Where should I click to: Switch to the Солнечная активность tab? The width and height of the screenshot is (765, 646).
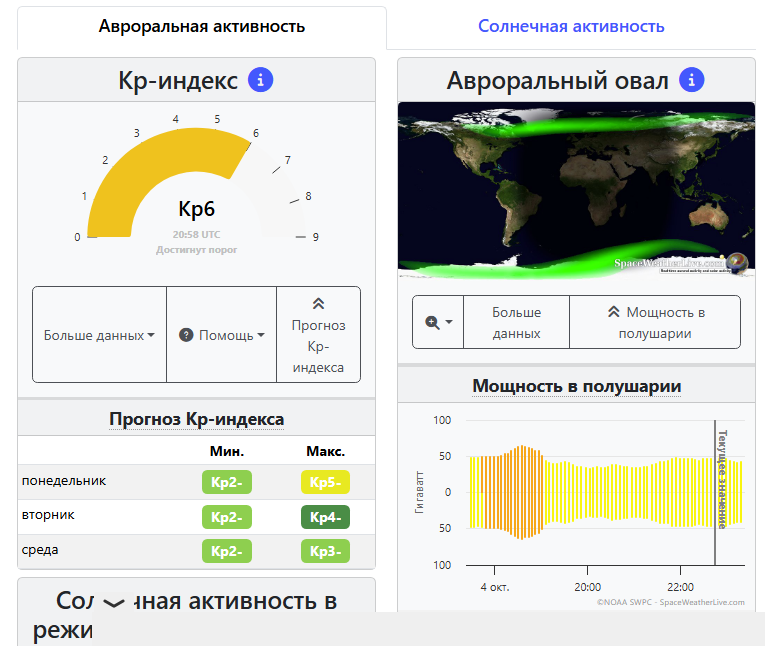point(571,27)
